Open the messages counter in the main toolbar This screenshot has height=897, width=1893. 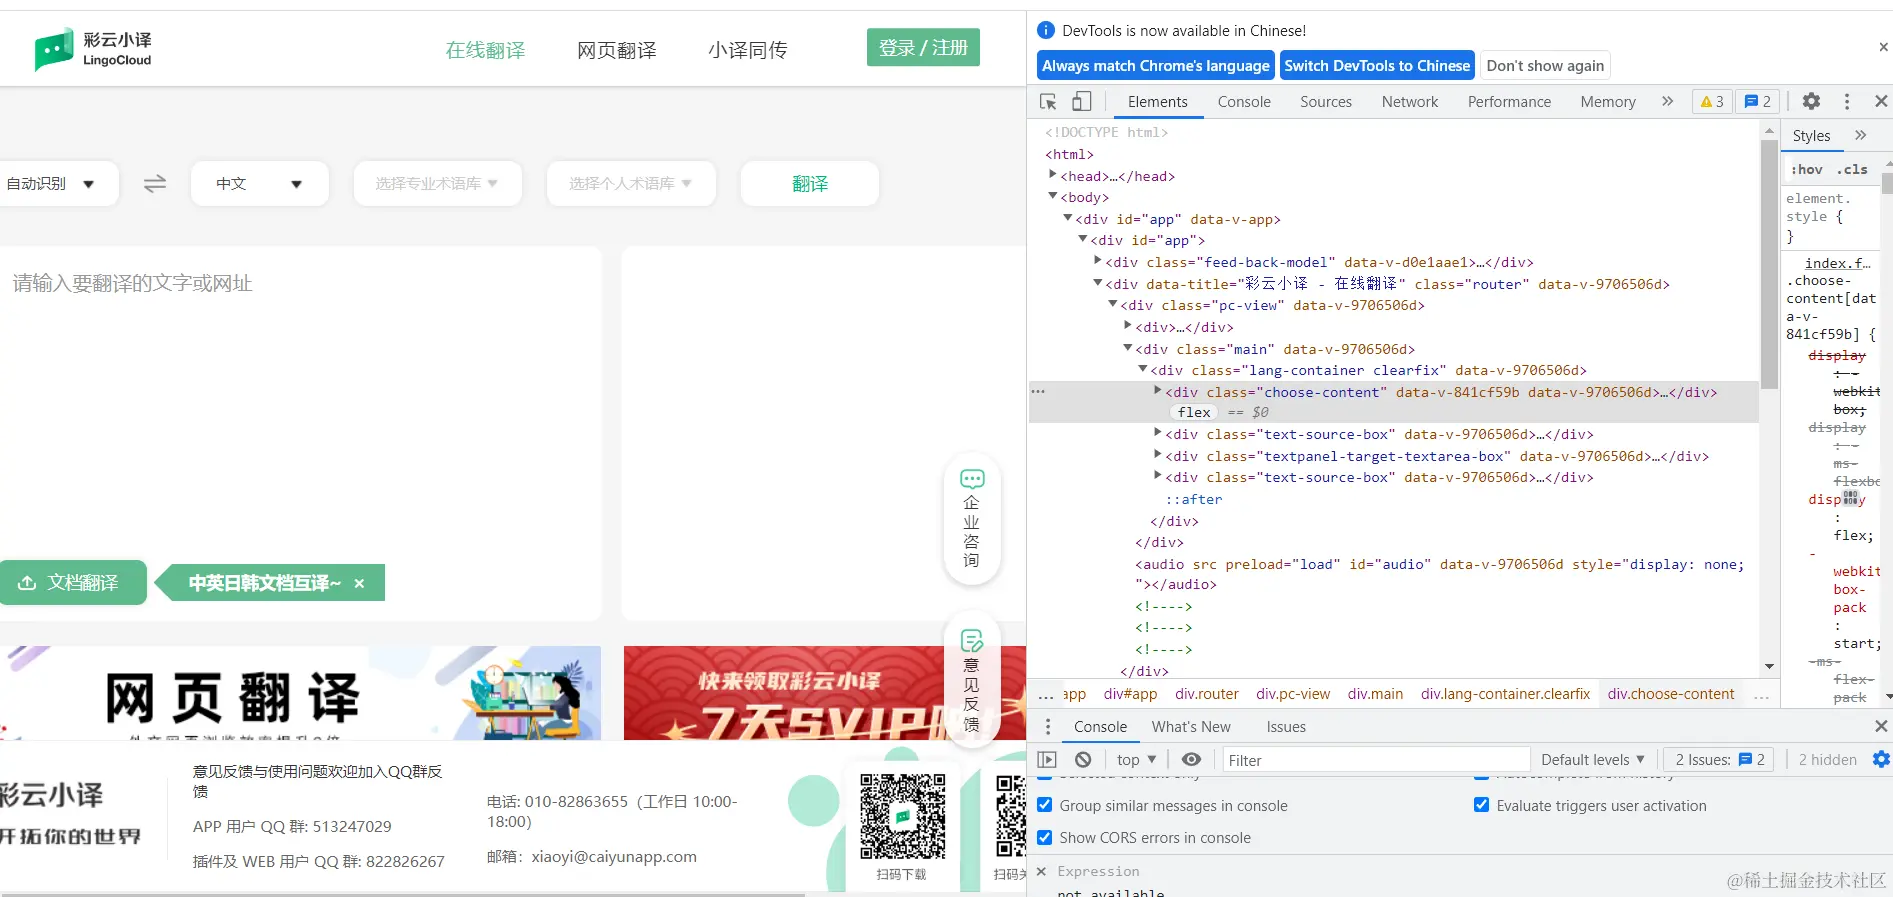[1757, 102]
